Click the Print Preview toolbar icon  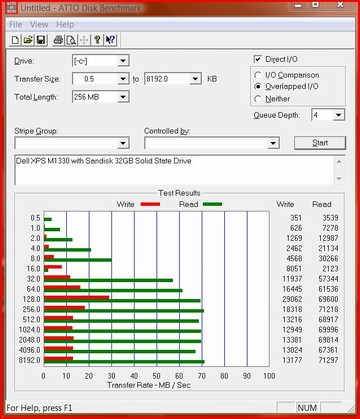[71, 40]
